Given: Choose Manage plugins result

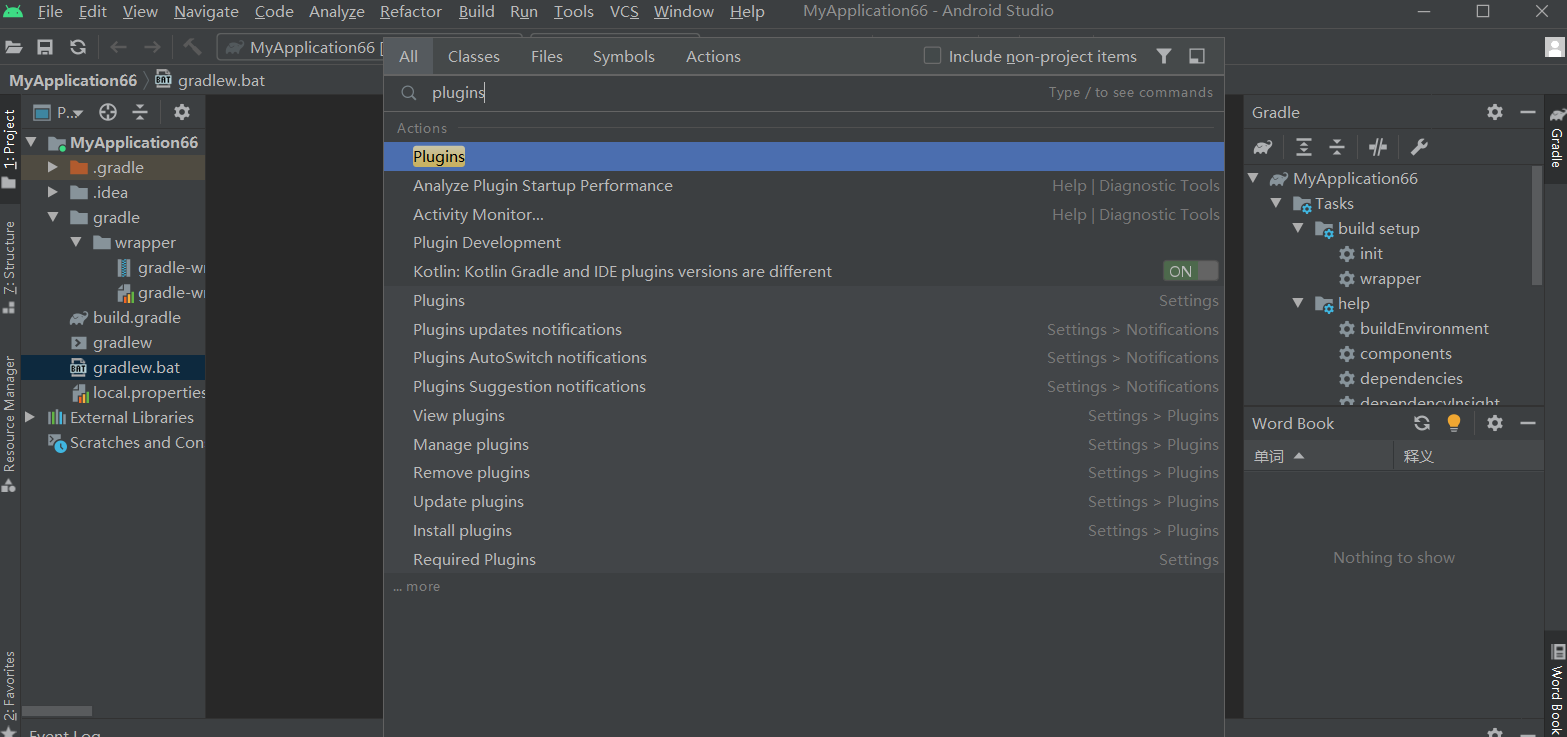Looking at the screenshot, I should (804, 445).
